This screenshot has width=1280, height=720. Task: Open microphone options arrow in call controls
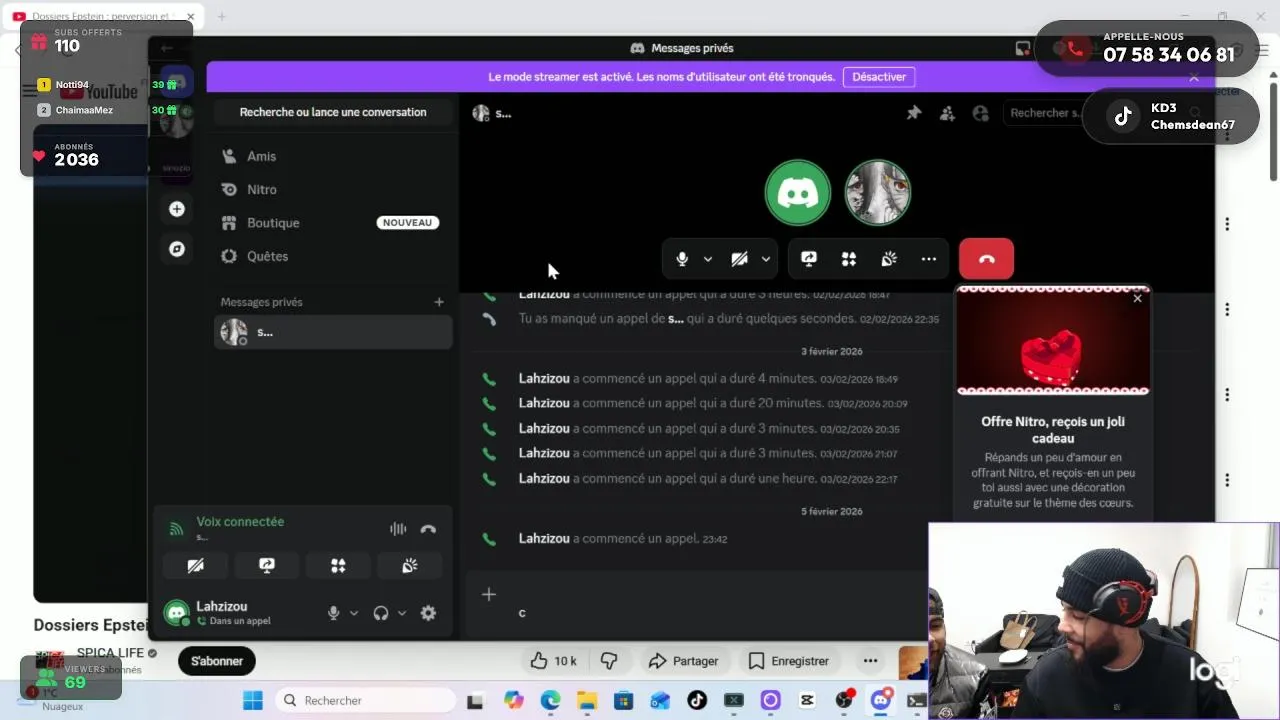tap(708, 259)
